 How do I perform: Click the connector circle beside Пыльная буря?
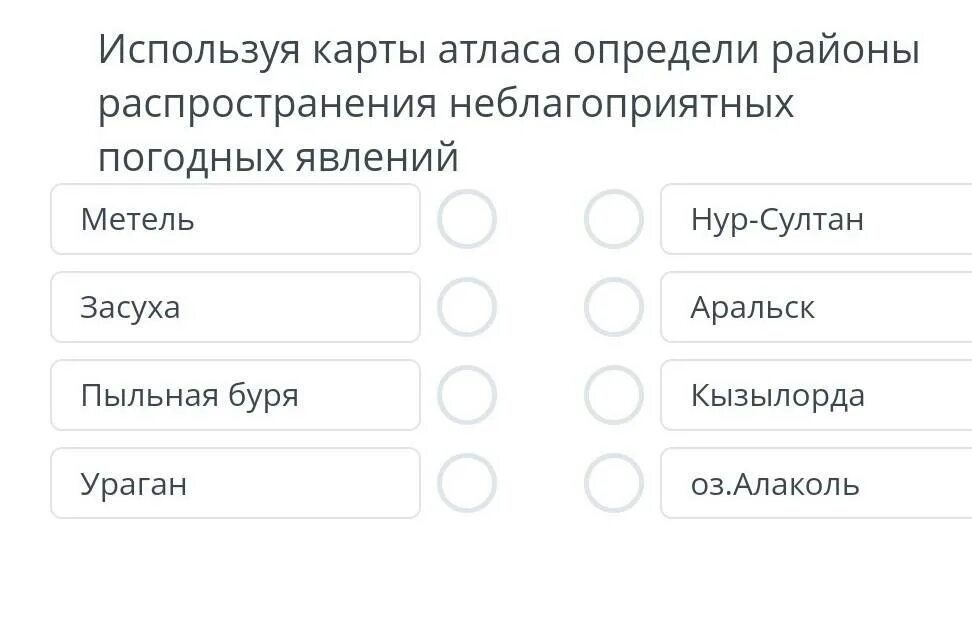click(x=467, y=395)
